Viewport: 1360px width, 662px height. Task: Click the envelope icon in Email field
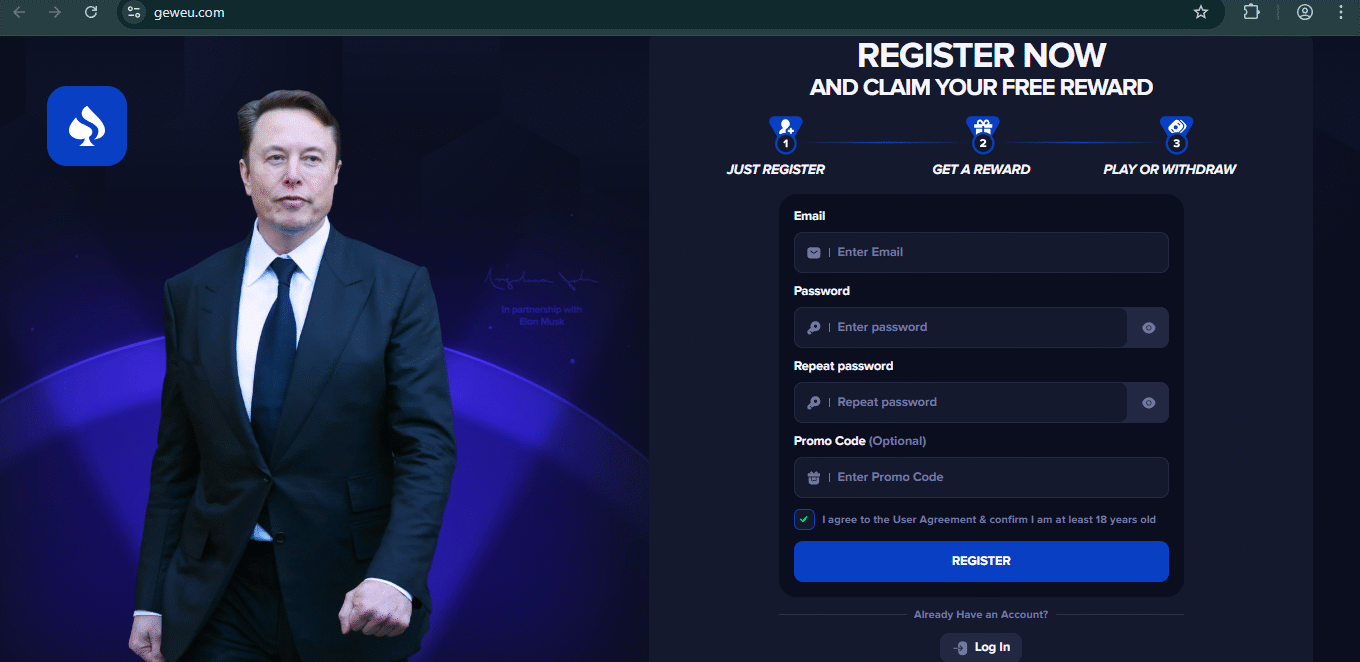(813, 252)
